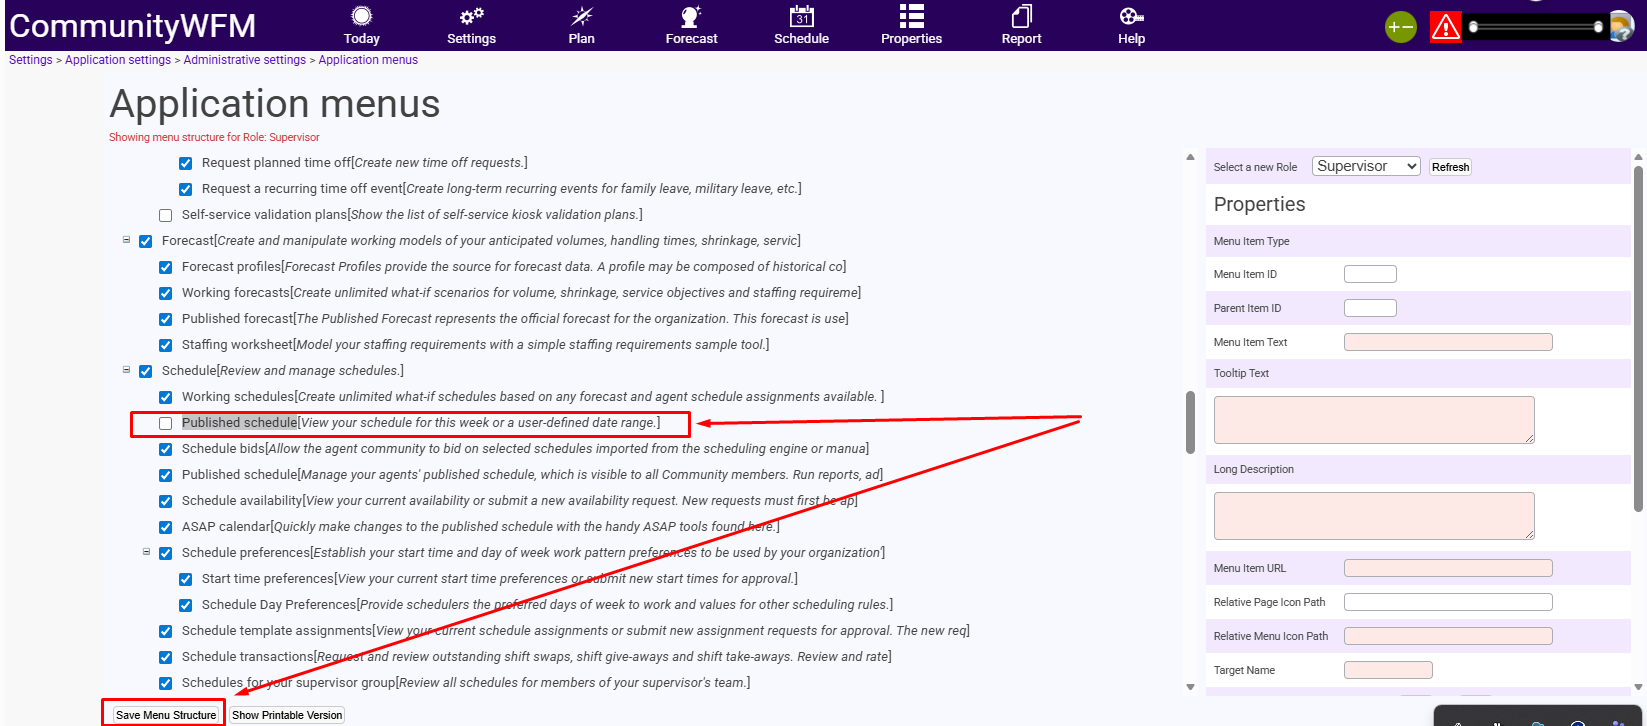The width and height of the screenshot is (1647, 726).
Task: Go to Application settings breadcrumb
Action: click(x=118, y=60)
